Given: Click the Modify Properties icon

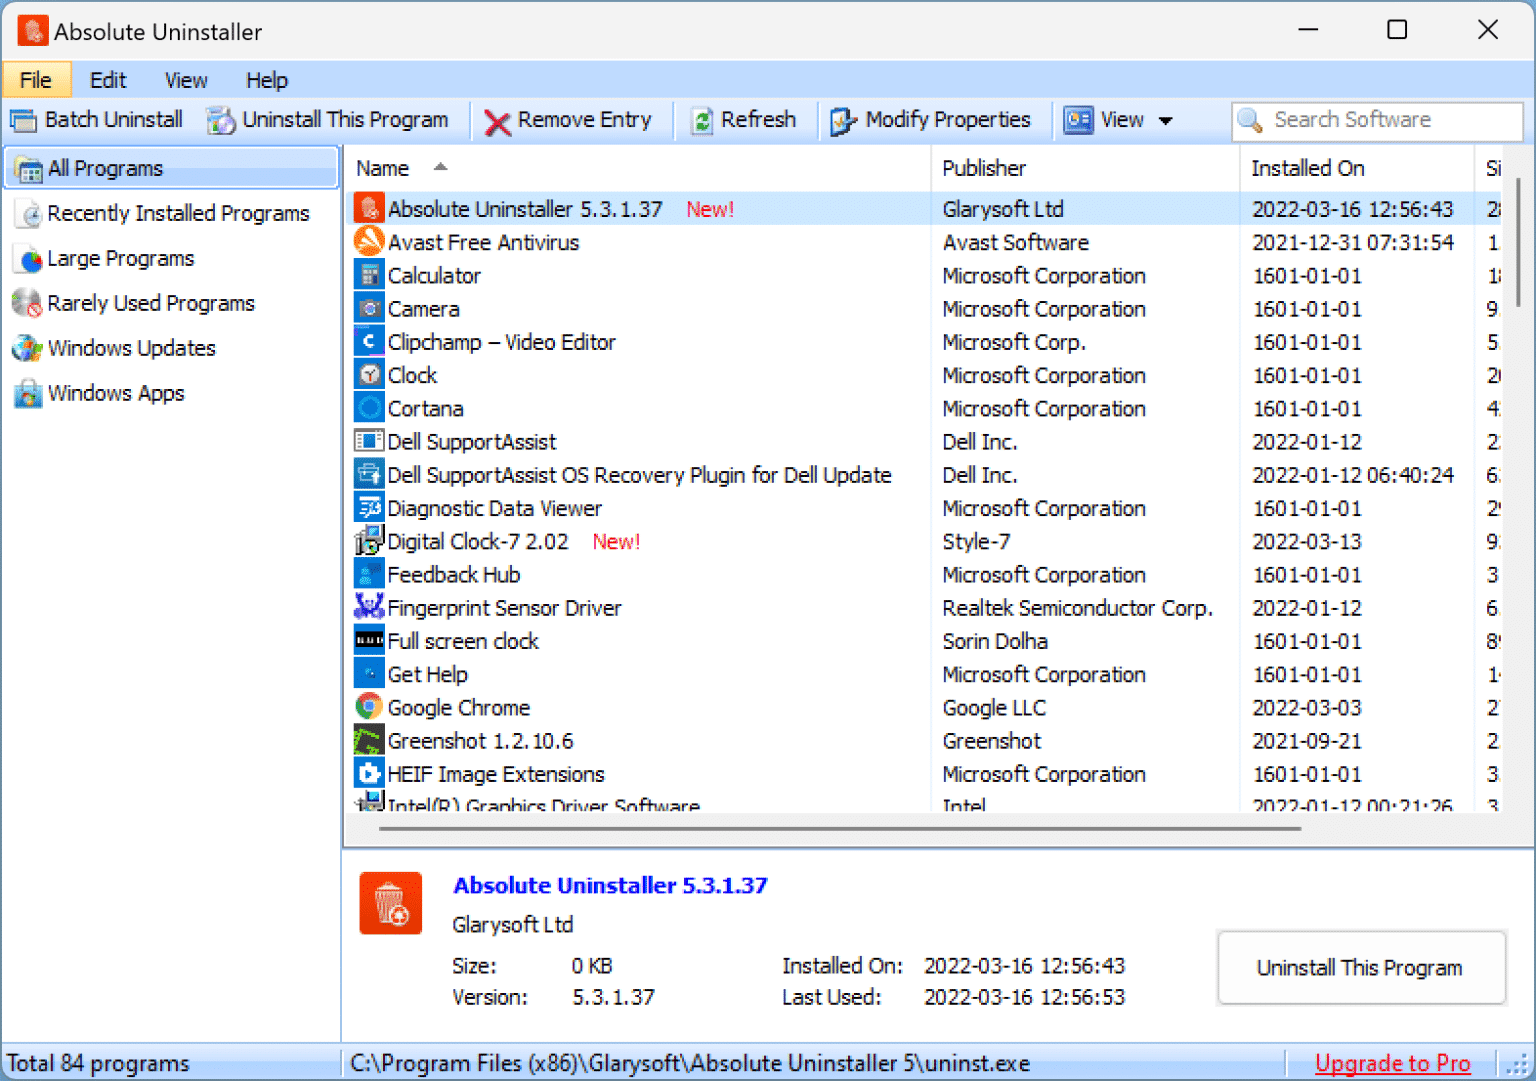Looking at the screenshot, I should point(843,121).
